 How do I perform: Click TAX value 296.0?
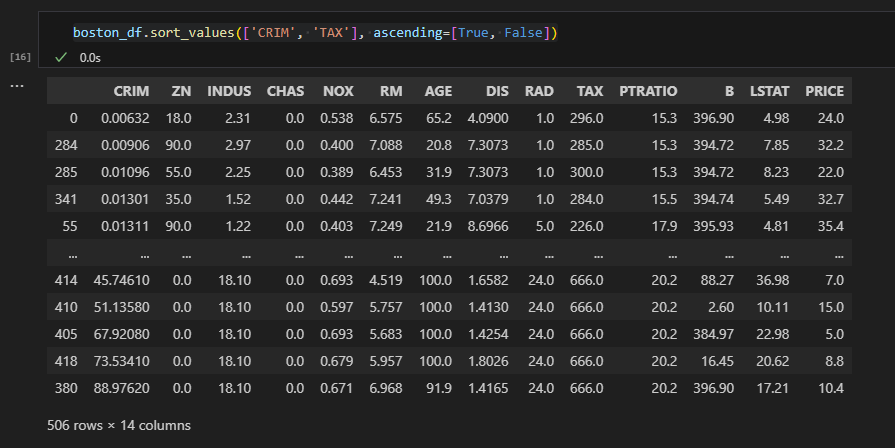(587, 119)
